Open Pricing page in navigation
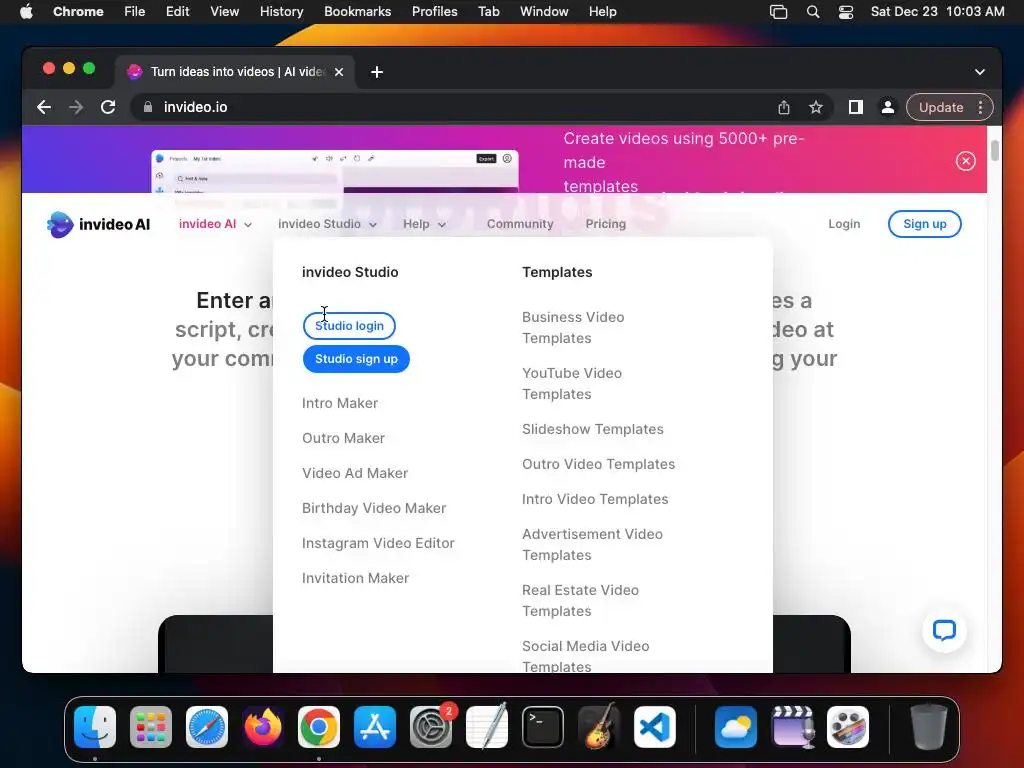Viewport: 1024px width, 768px height. point(605,224)
